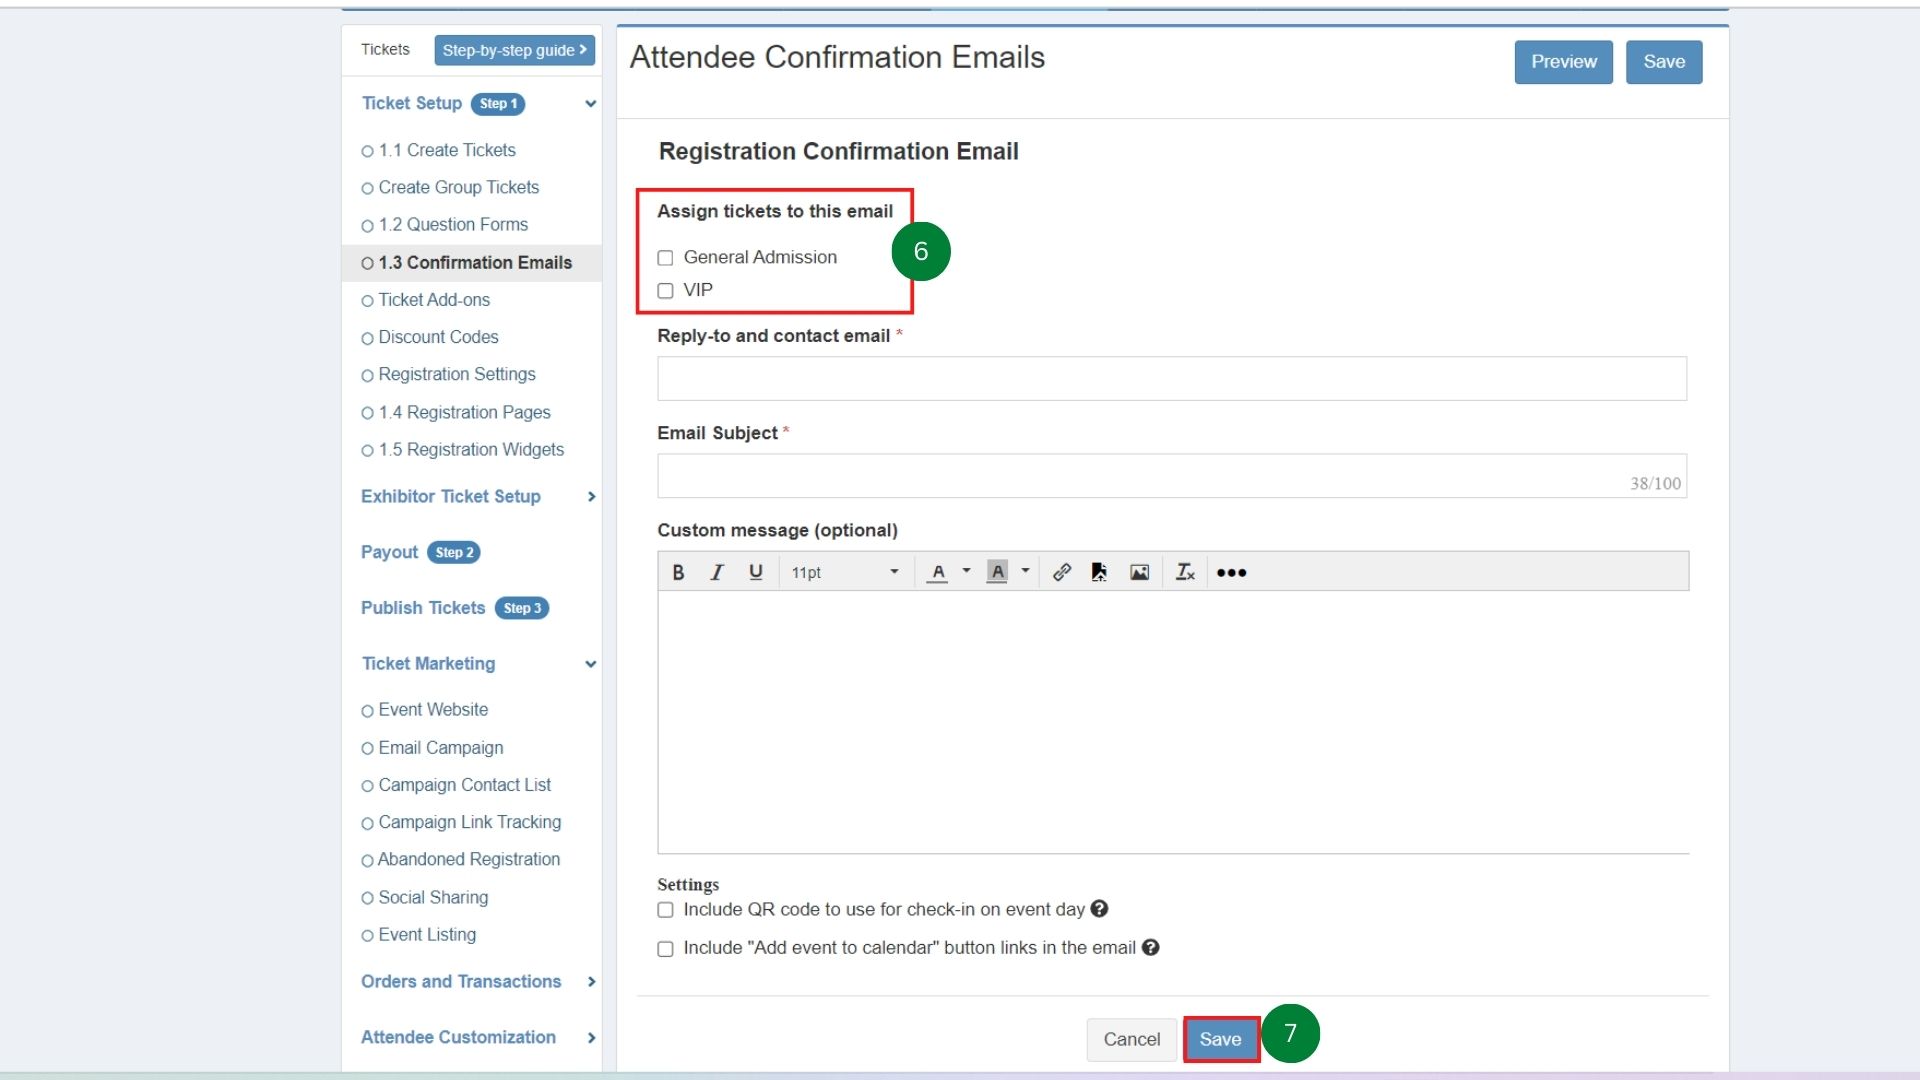This screenshot has height=1080, width=1920.
Task: Open the Step-by-step guide
Action: coord(514,50)
